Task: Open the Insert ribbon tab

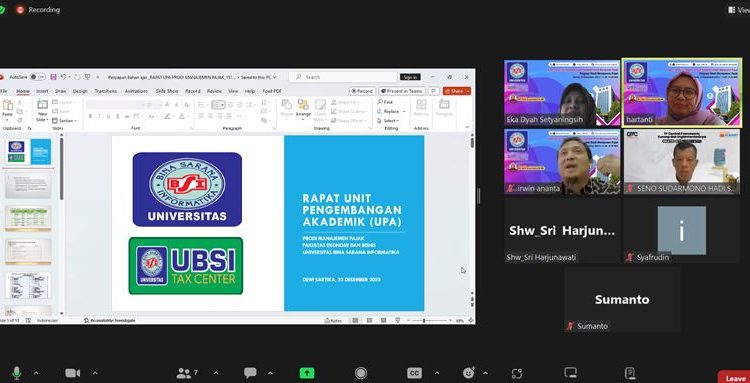Action: [42, 91]
